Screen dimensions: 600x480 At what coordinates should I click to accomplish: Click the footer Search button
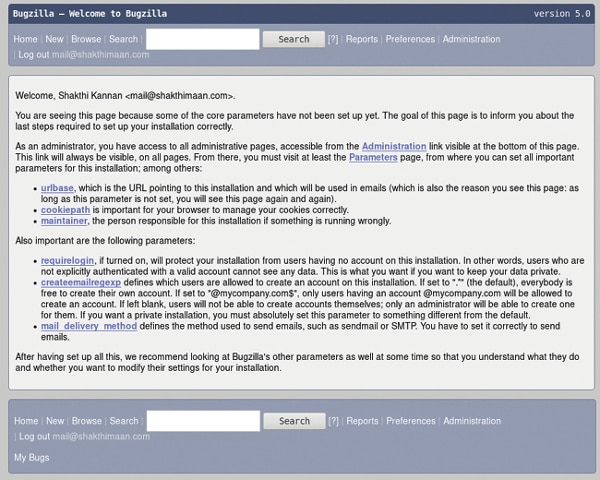294,421
